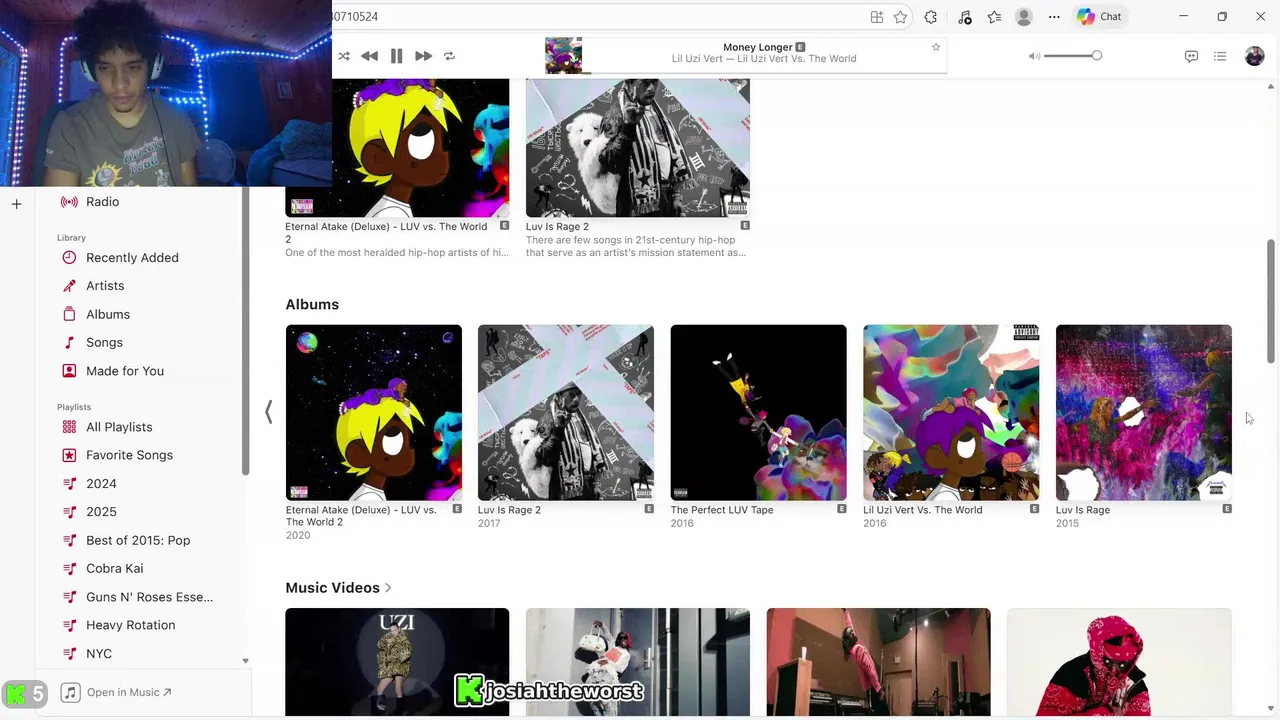Skip to the previous track
The height and width of the screenshot is (720, 1280).
coord(369,56)
